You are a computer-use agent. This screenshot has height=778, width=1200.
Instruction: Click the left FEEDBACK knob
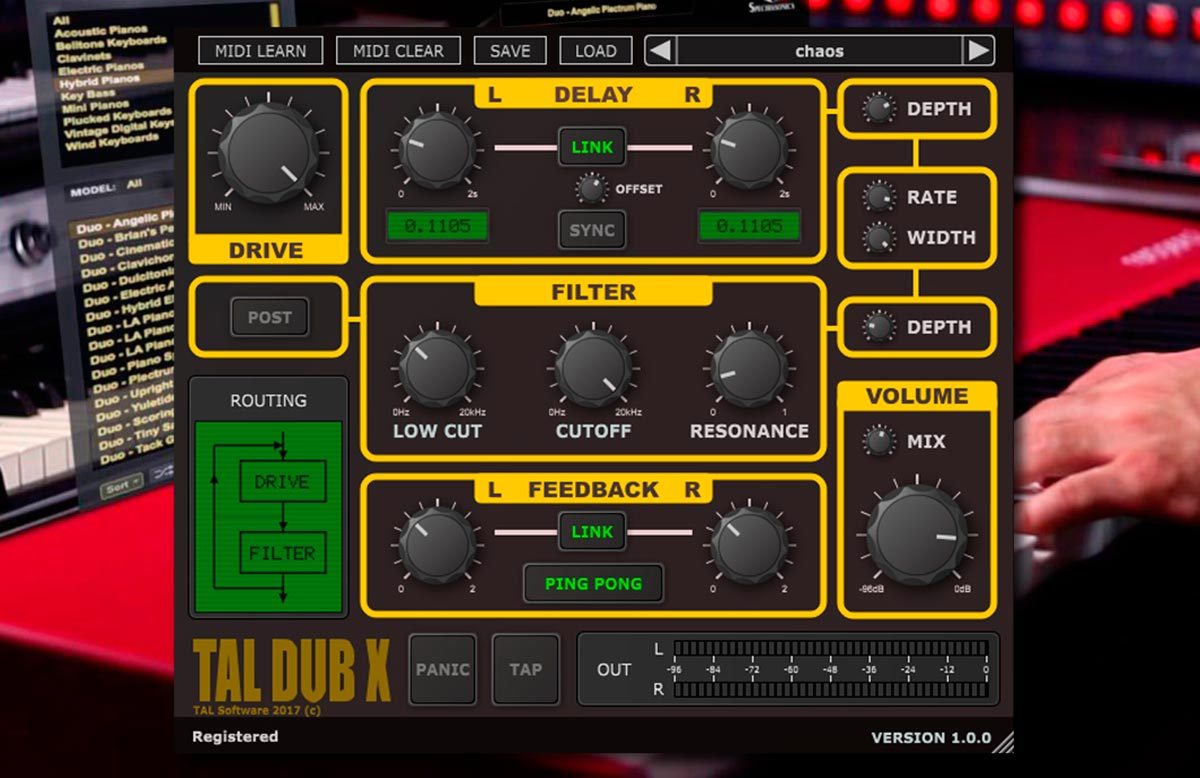436,546
